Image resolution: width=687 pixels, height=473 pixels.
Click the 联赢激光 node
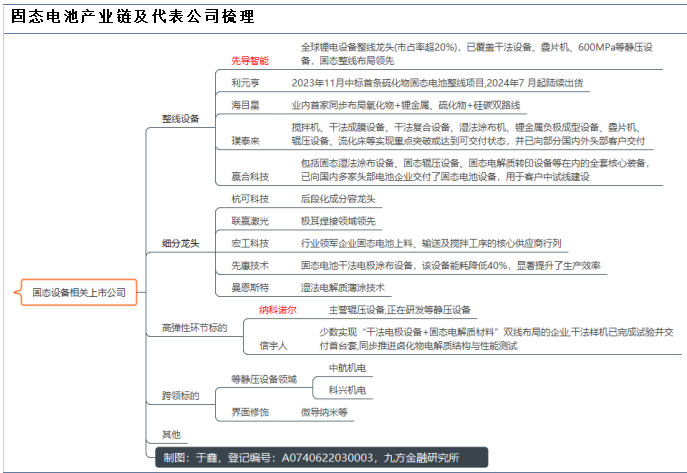[250, 221]
